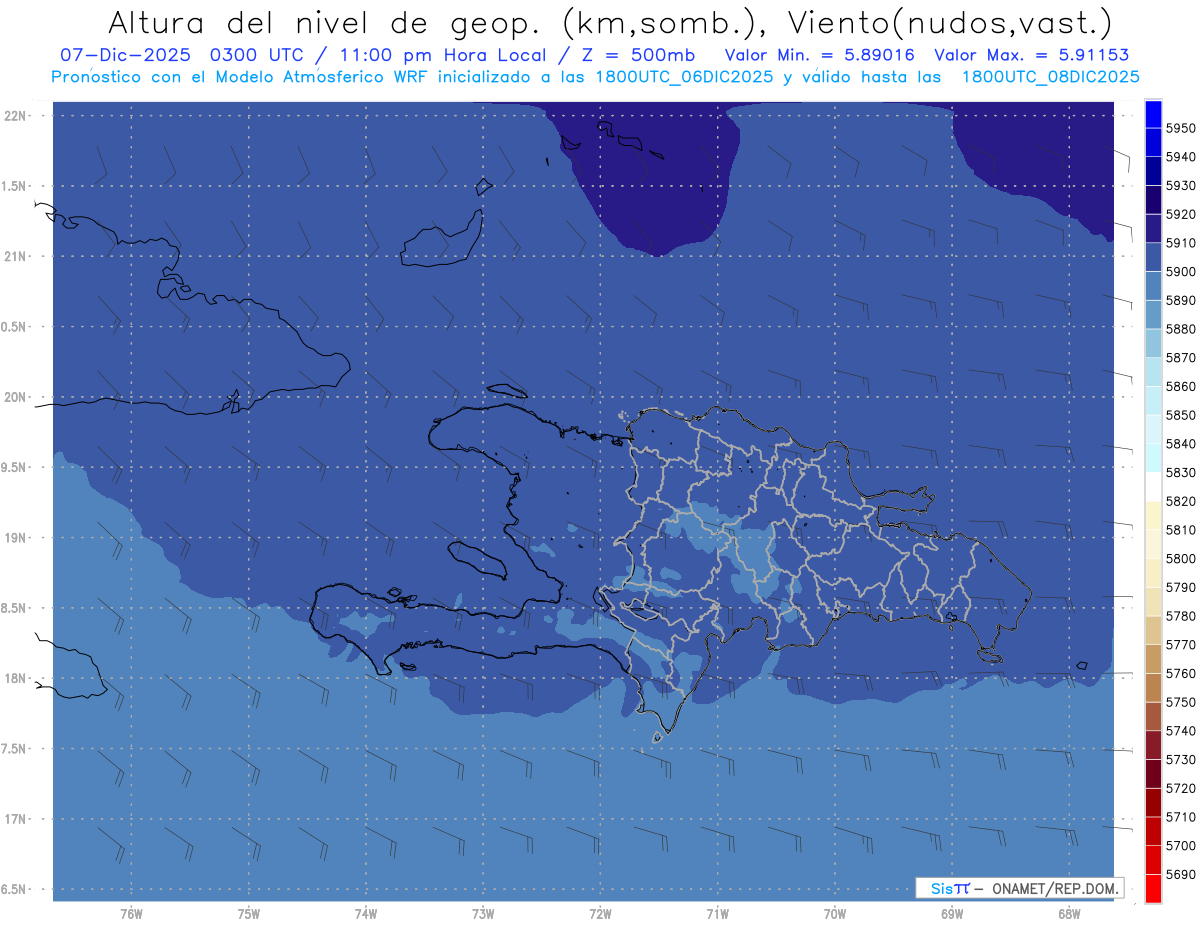The image size is (1200, 927).
Task: Click the '19N' latitude label
Action: [x=17, y=537]
